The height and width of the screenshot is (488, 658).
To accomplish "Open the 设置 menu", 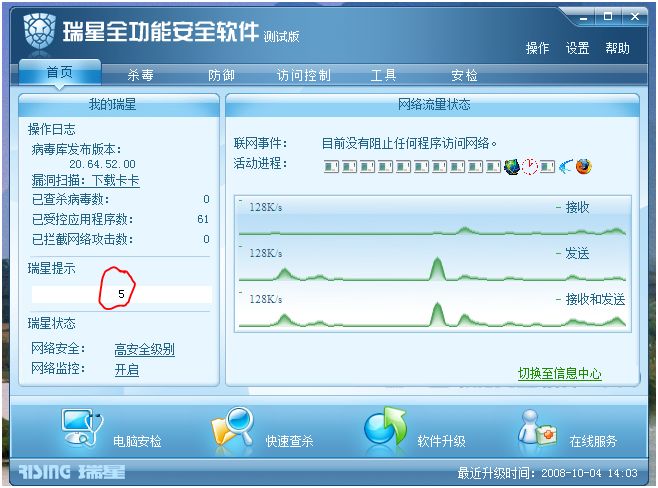I will click(x=577, y=48).
